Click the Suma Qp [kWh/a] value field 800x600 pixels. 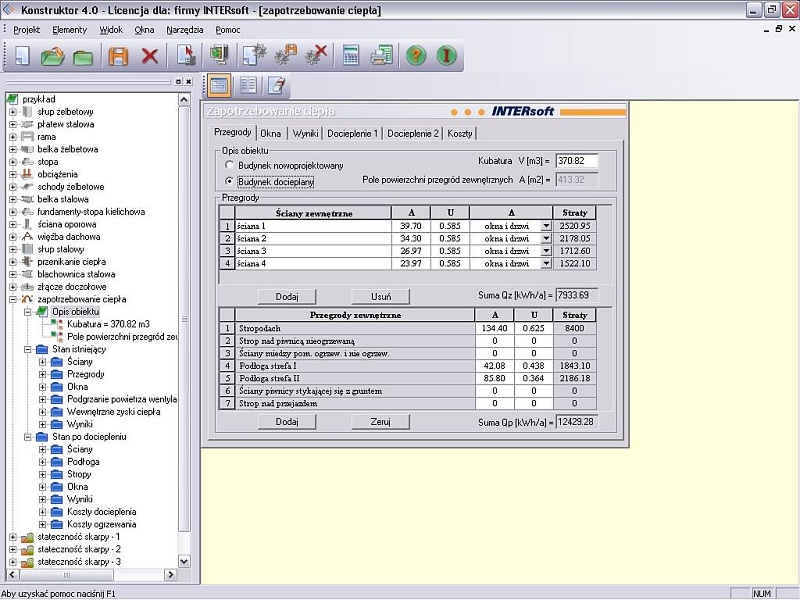click(x=577, y=422)
